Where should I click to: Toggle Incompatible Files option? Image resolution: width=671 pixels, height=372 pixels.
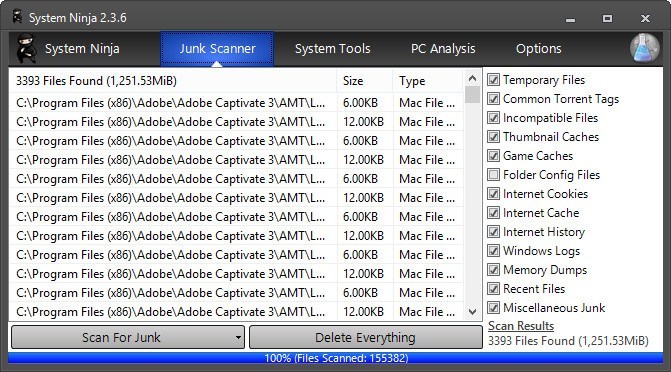493,118
